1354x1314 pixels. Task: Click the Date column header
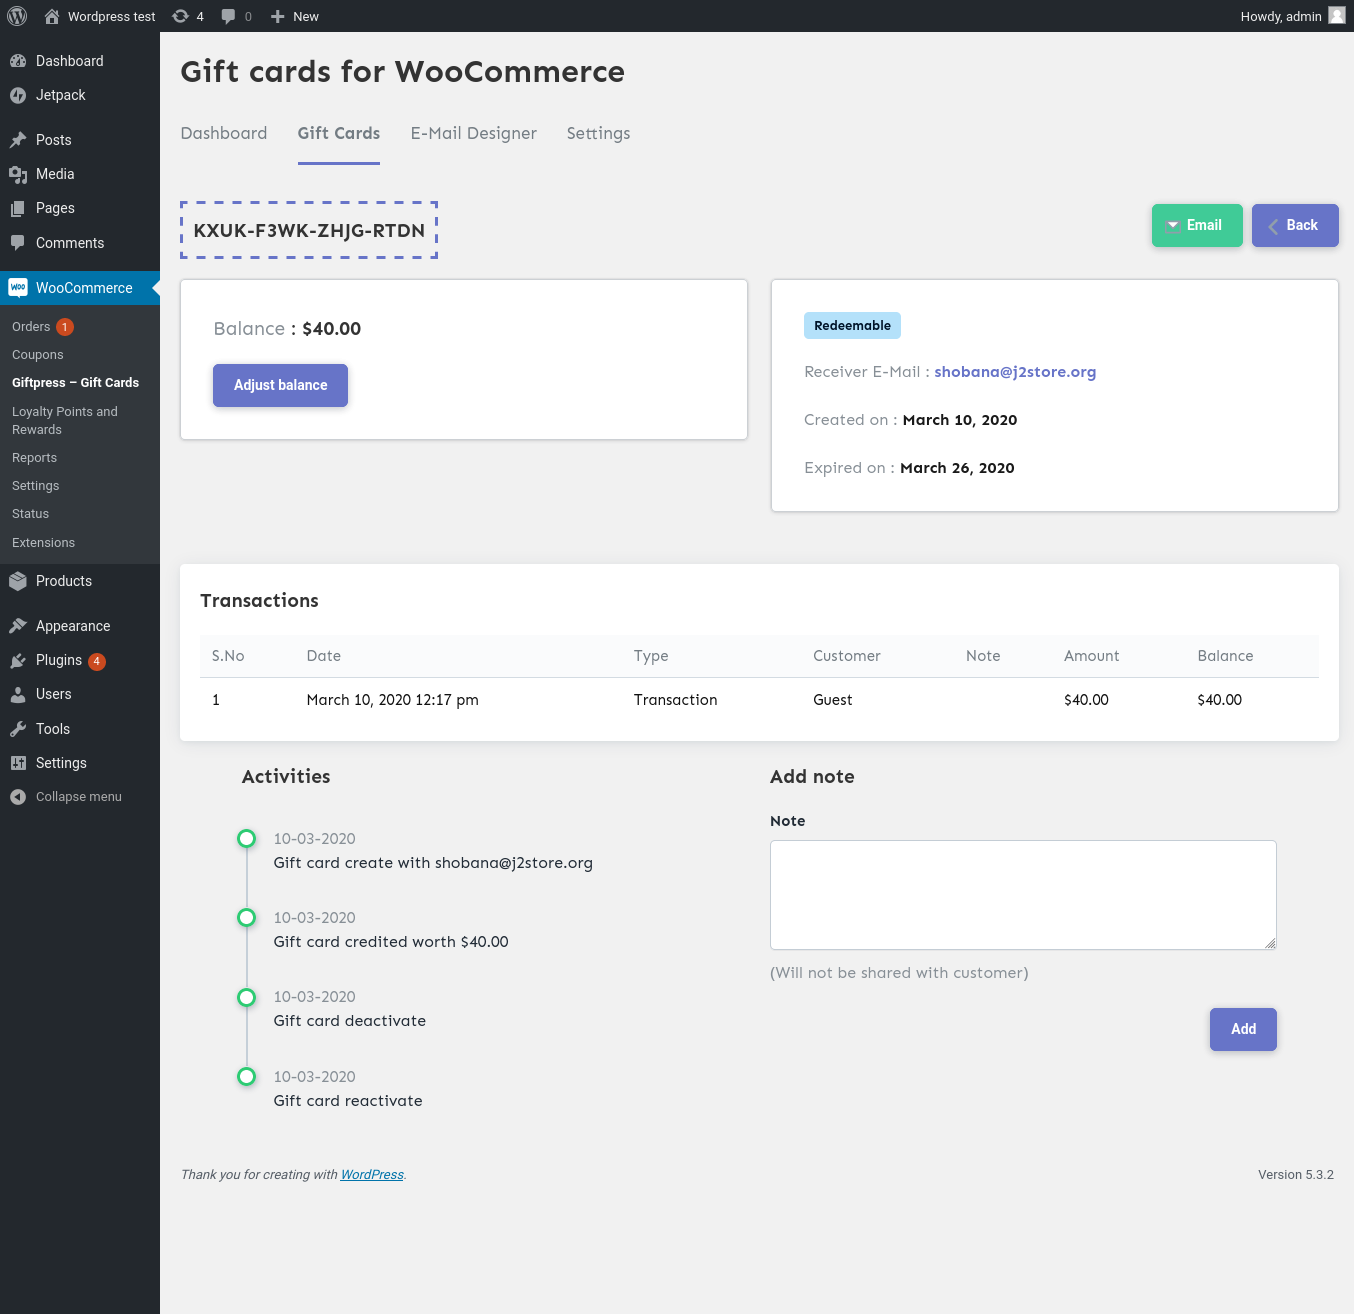(324, 656)
